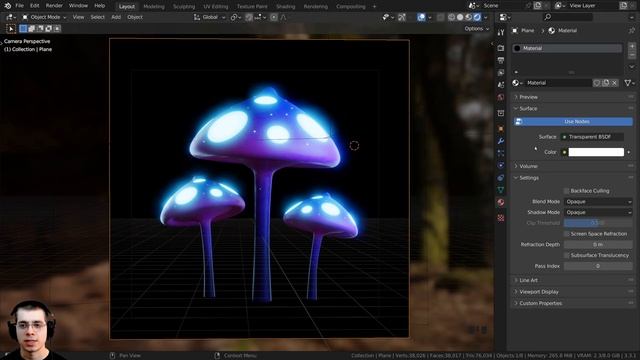Open the Tool properties tab
This screenshot has width=640, height=360.
[x=501, y=33]
